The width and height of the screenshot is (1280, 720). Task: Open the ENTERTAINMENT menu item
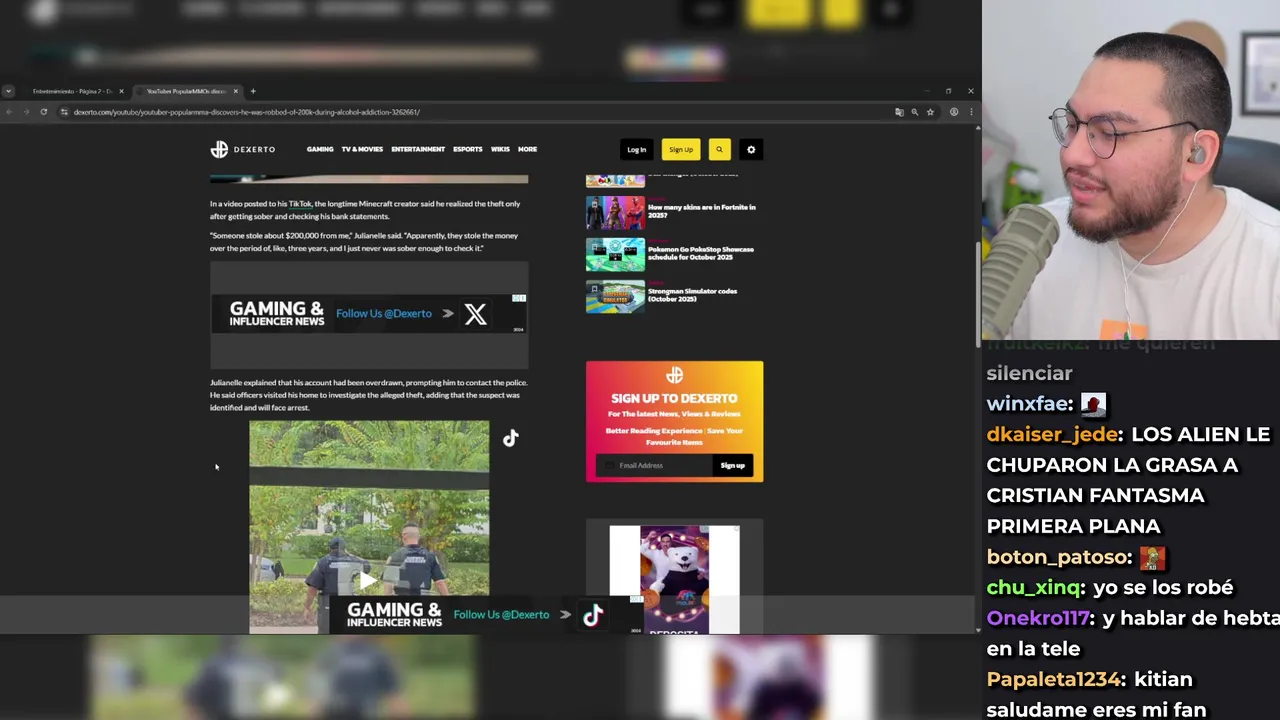point(418,149)
